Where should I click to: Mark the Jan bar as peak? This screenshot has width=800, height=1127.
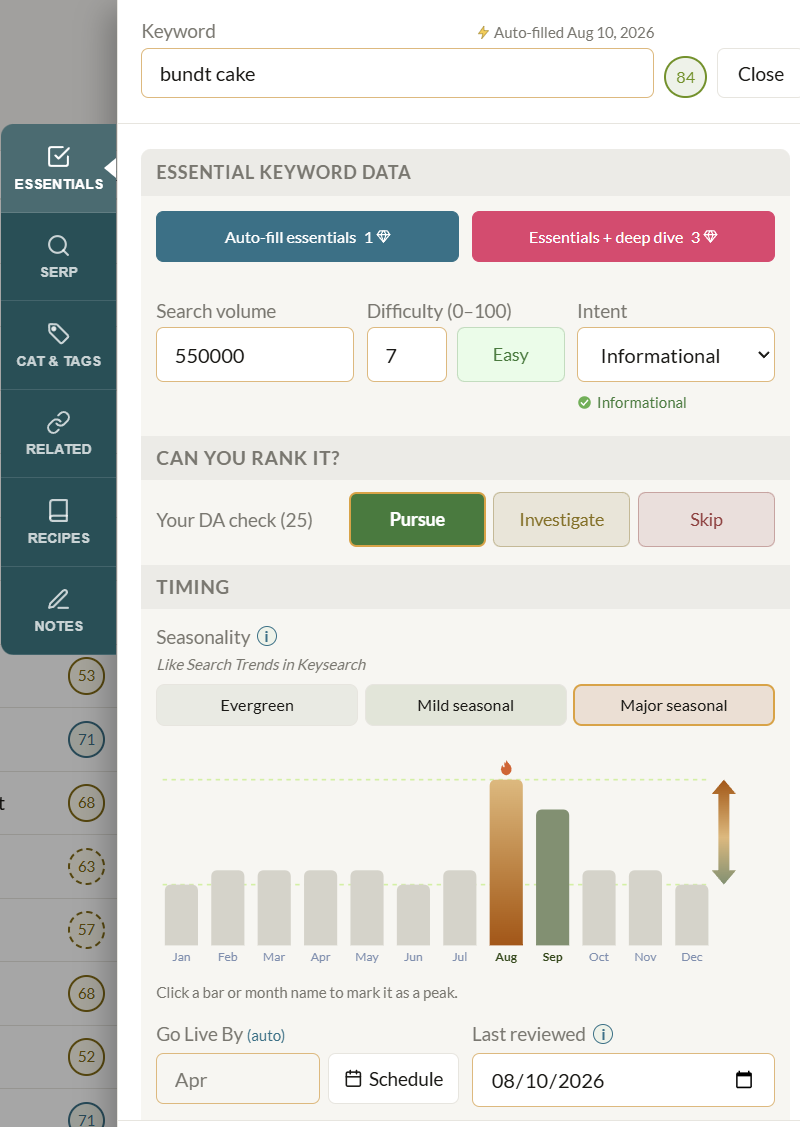coord(181,914)
